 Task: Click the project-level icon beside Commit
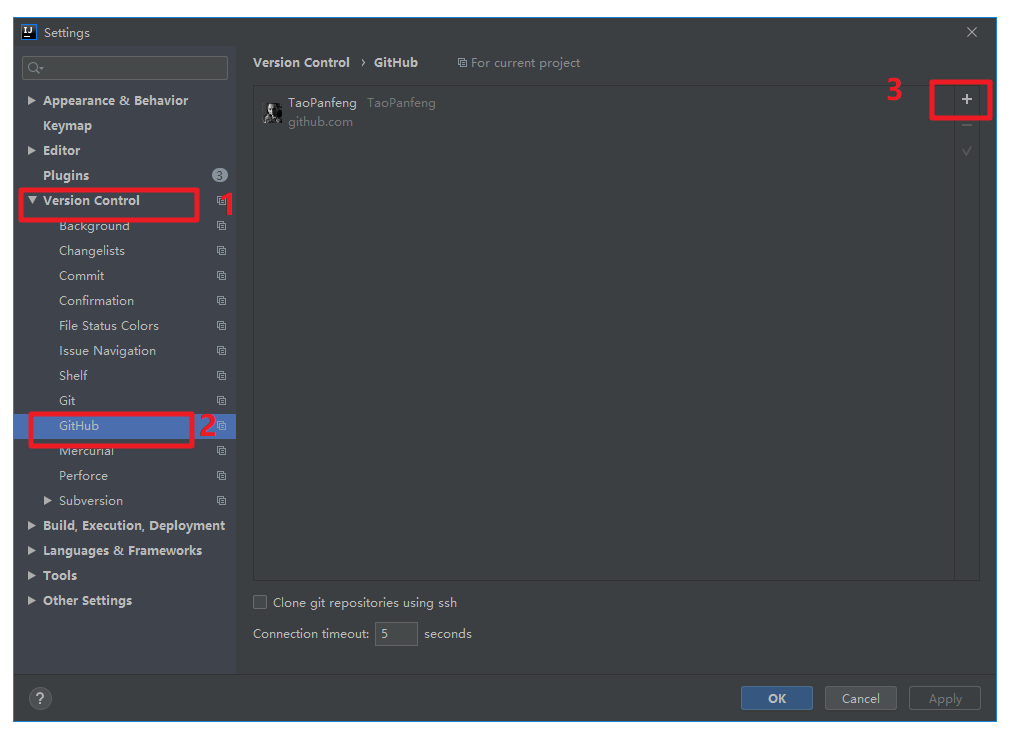[x=221, y=275]
